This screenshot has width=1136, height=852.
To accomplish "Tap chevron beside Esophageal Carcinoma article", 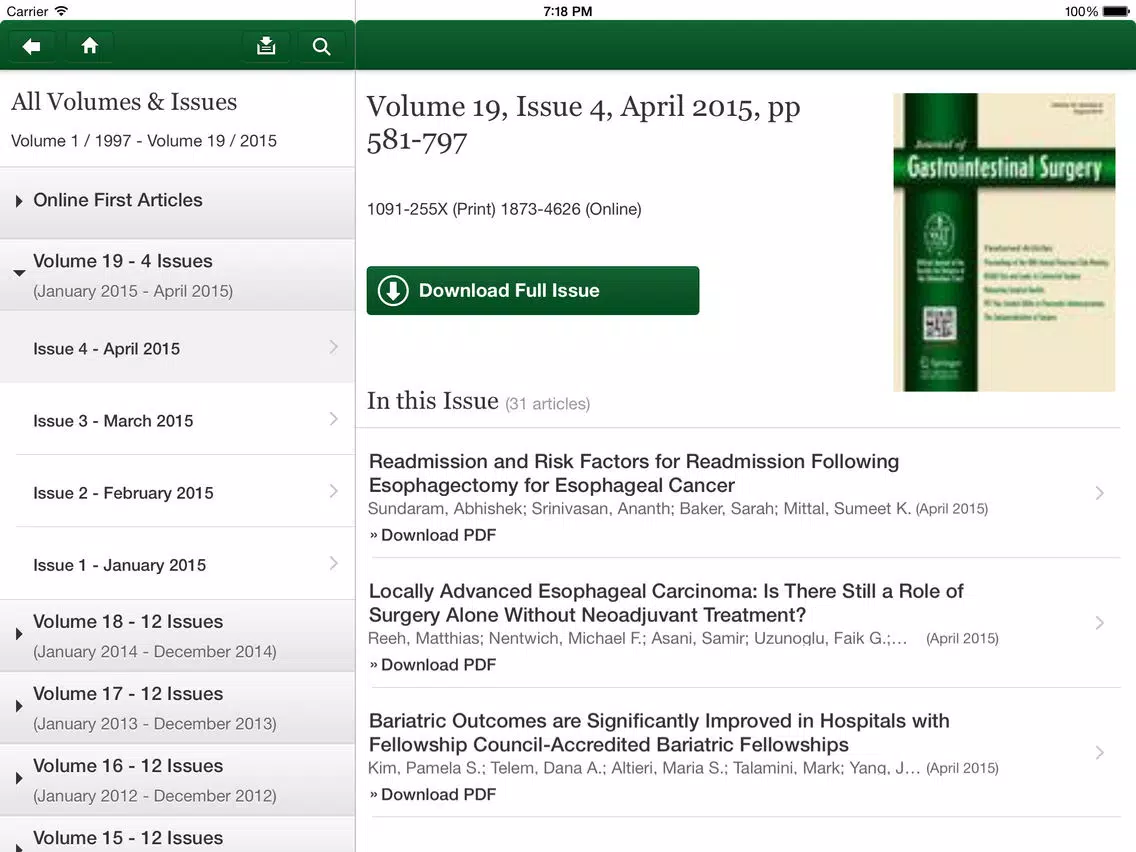I will [x=1099, y=623].
